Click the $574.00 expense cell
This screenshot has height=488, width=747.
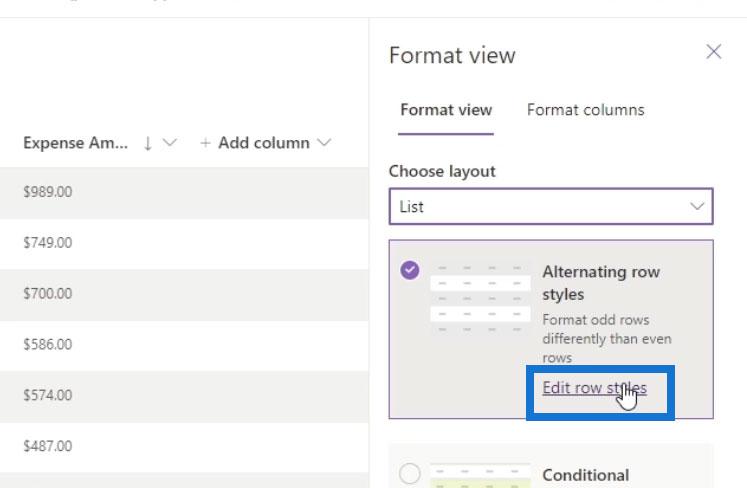coord(48,395)
